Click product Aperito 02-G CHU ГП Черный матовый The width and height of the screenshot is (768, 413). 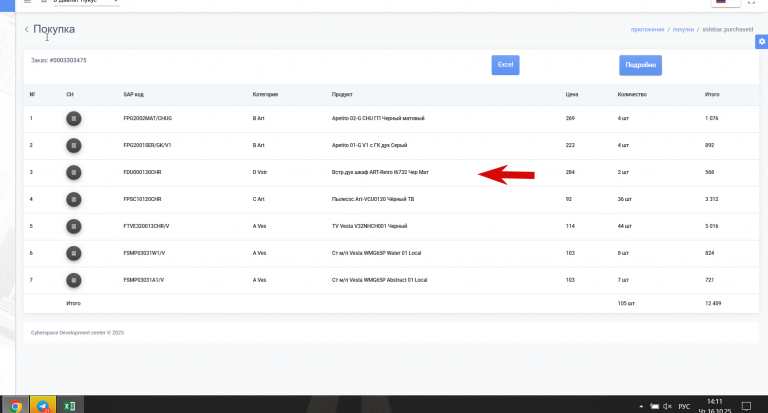[378, 118]
